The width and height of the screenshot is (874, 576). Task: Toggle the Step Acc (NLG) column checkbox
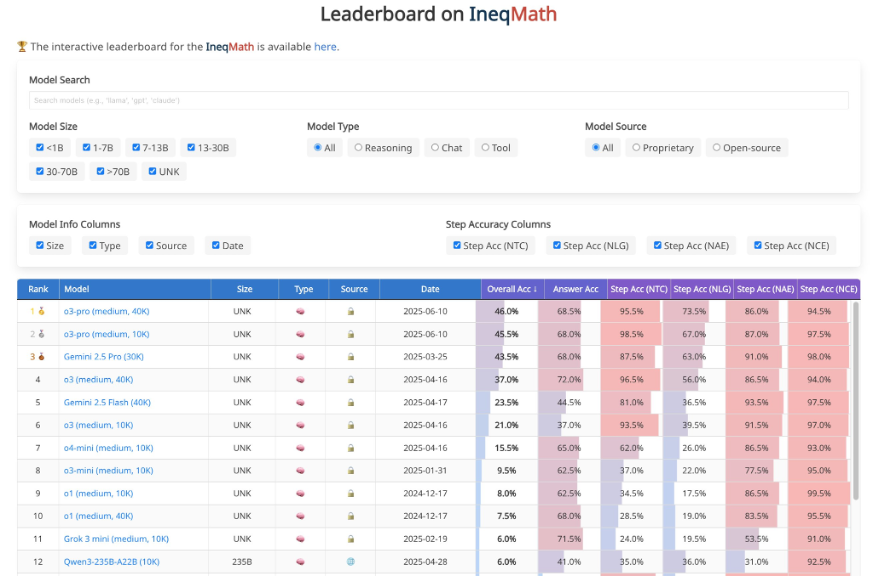[x=557, y=245]
